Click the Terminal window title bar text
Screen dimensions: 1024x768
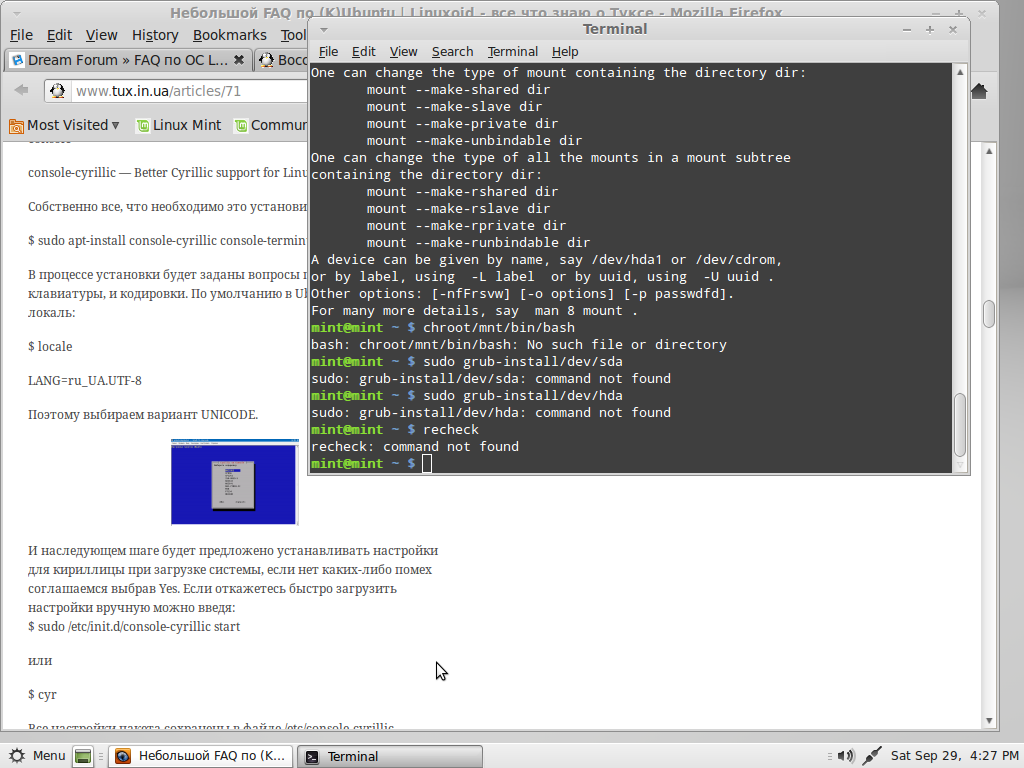tap(615, 29)
